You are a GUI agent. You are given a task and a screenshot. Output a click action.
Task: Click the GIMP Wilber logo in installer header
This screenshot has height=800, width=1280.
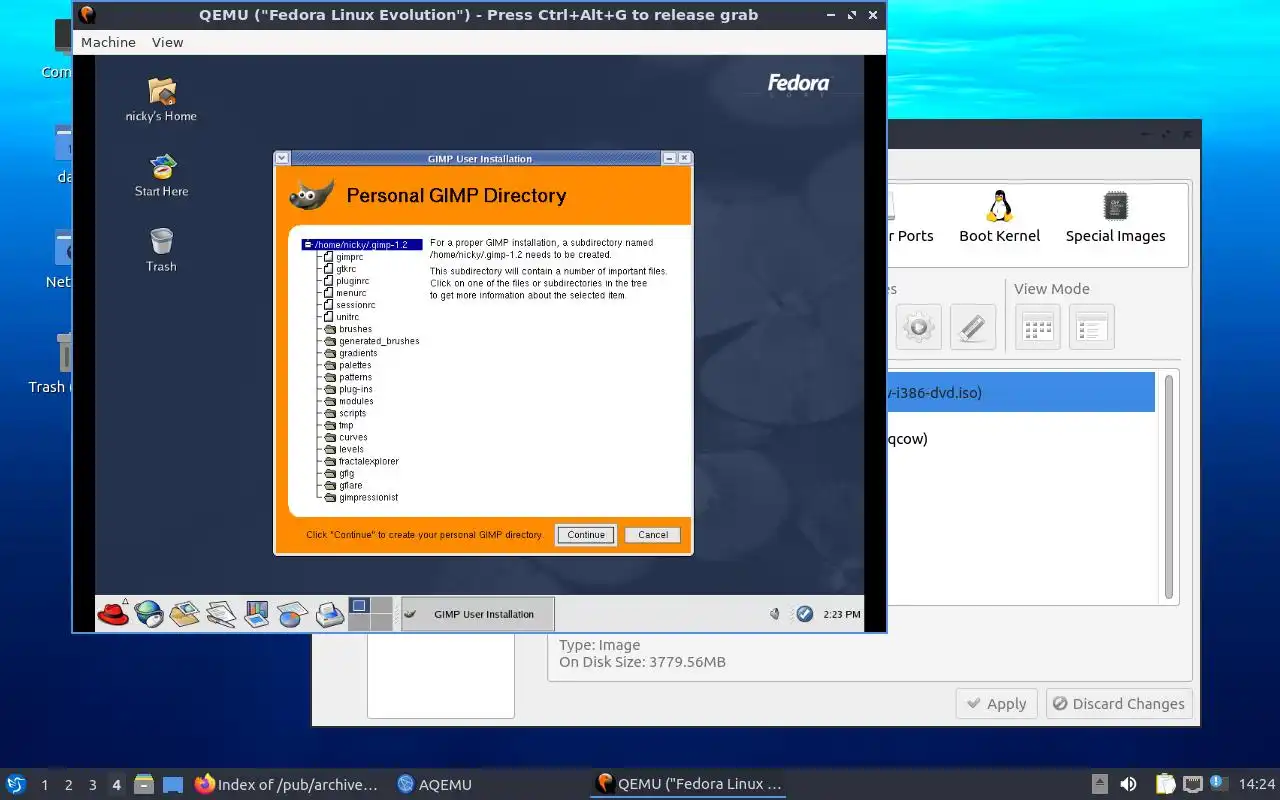(x=312, y=194)
